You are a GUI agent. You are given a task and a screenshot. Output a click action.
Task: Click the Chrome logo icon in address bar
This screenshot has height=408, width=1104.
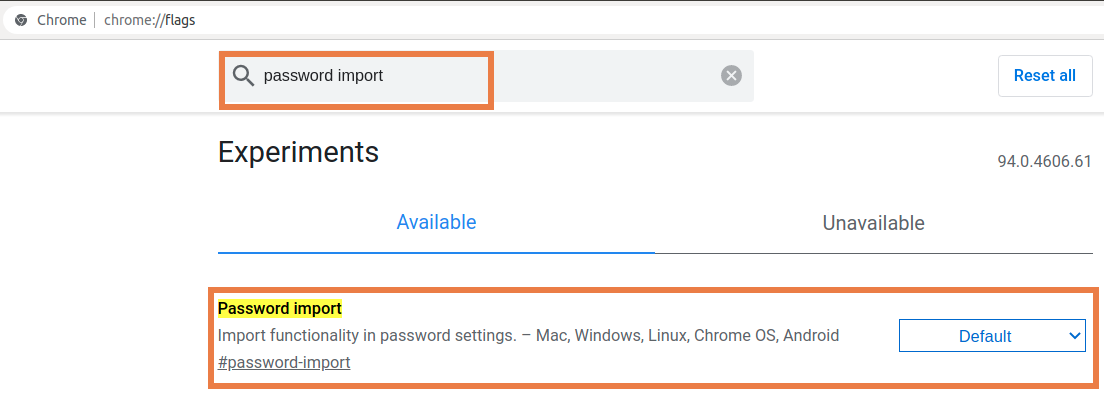21,20
